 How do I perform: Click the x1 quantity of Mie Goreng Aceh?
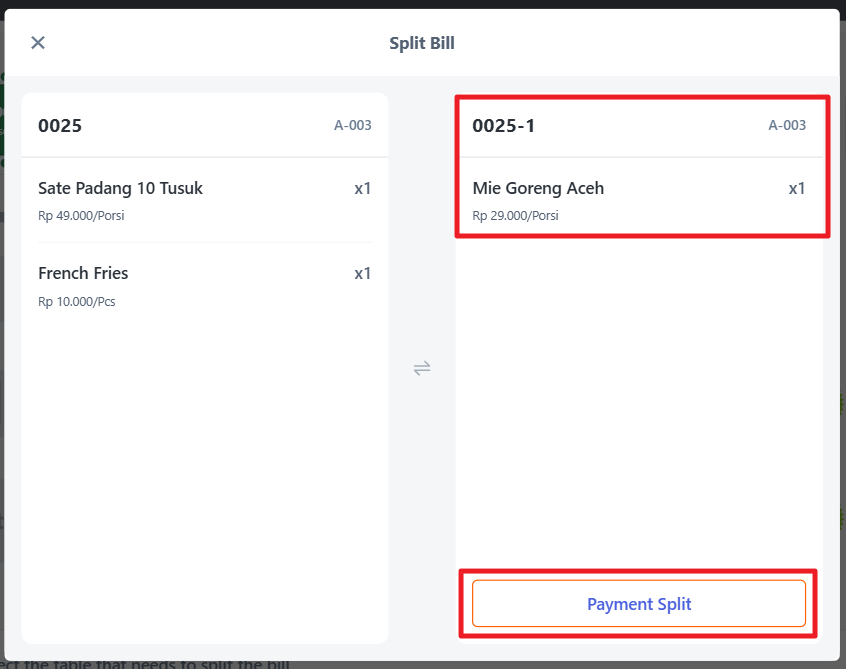[797, 189]
